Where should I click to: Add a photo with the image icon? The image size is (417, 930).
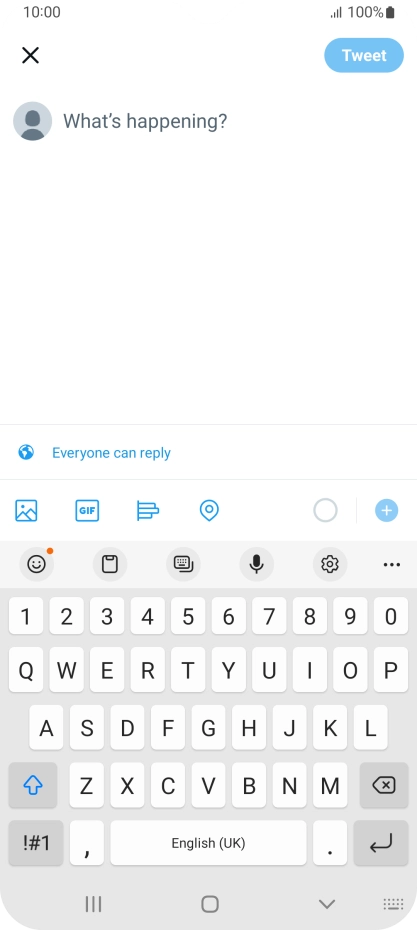coord(26,510)
